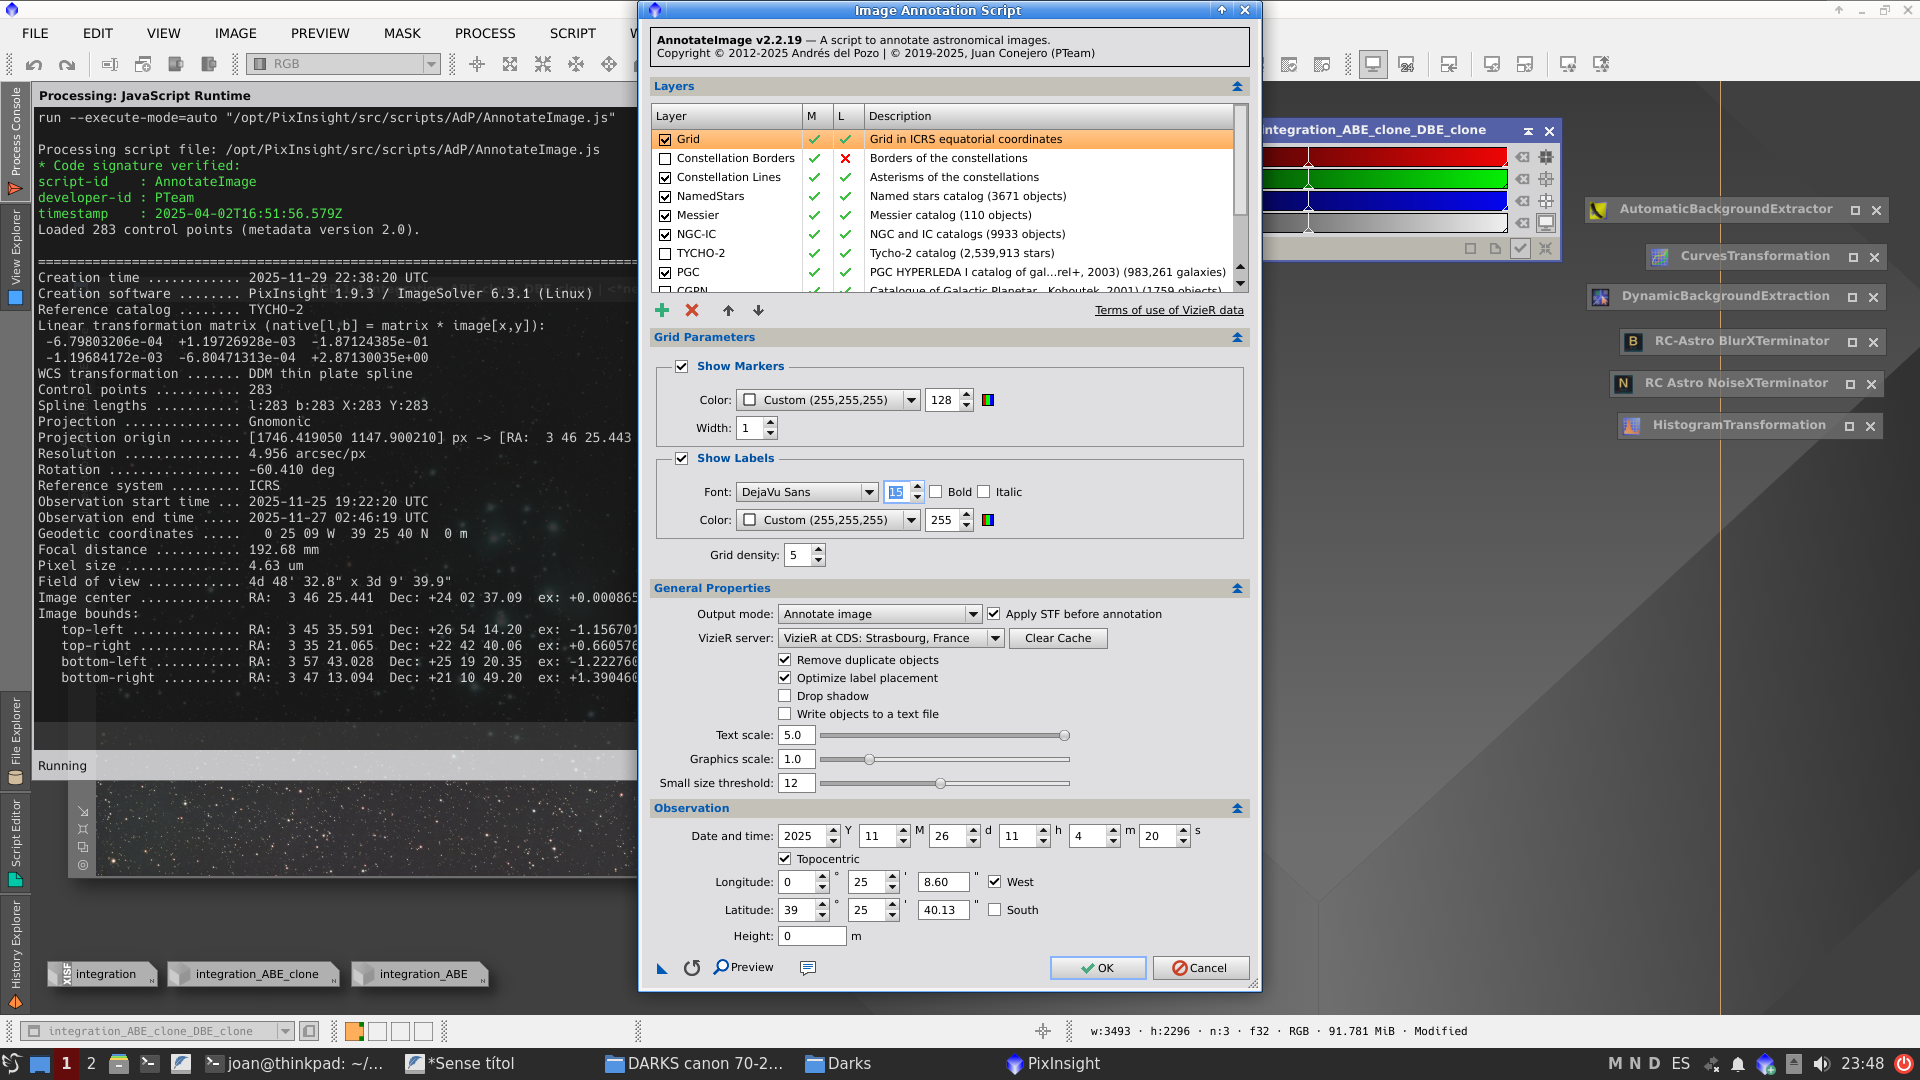The width and height of the screenshot is (1920, 1080).
Task: Move the selected layer up with the up-arrow icon
Action: (728, 310)
